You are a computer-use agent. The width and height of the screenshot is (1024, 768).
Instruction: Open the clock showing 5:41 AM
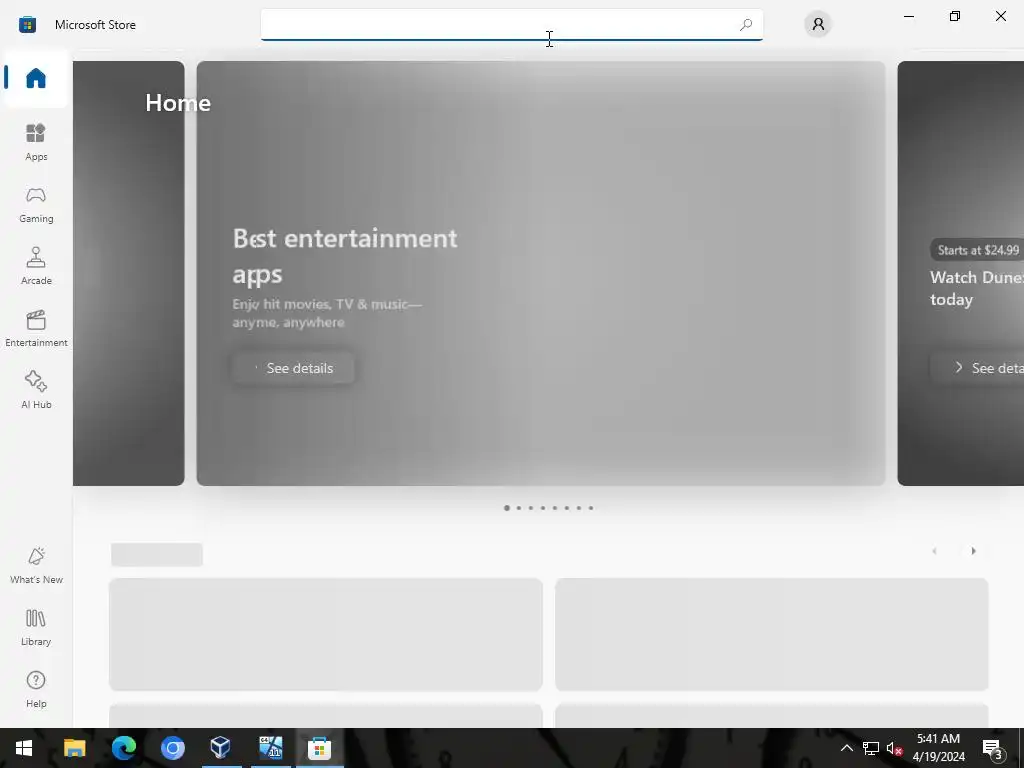(938, 748)
